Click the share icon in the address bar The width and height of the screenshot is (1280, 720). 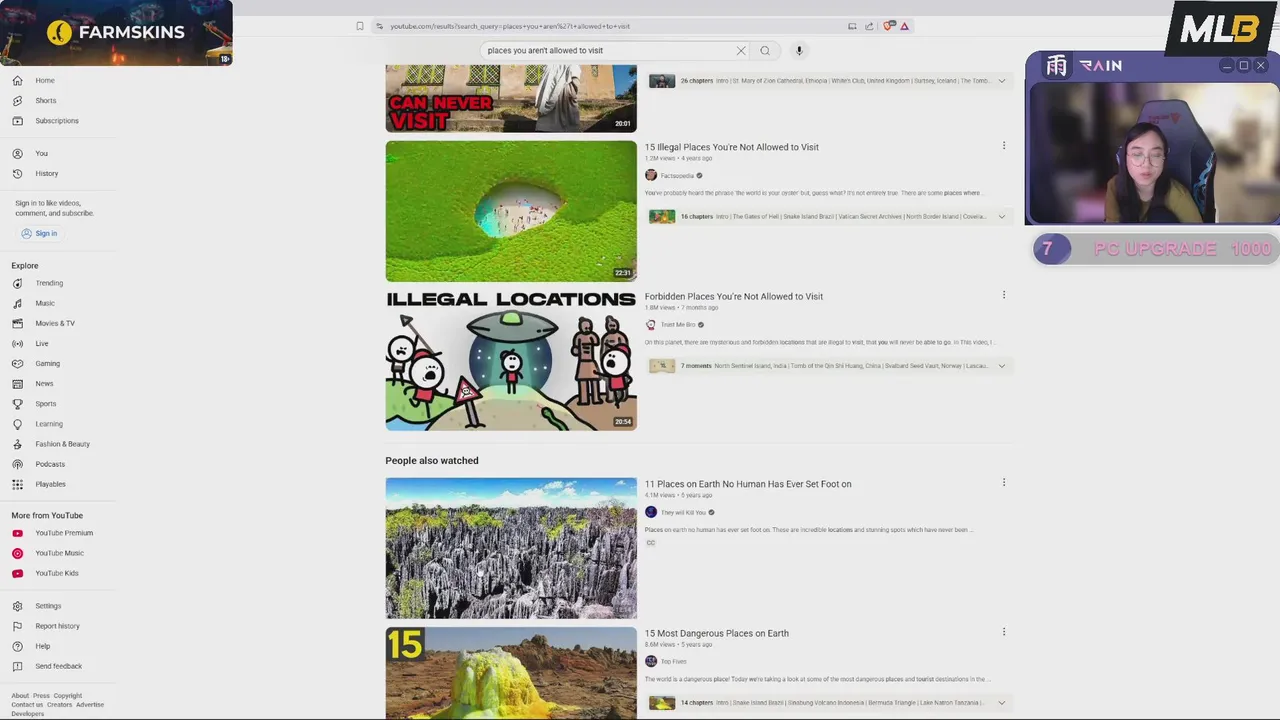tap(869, 26)
